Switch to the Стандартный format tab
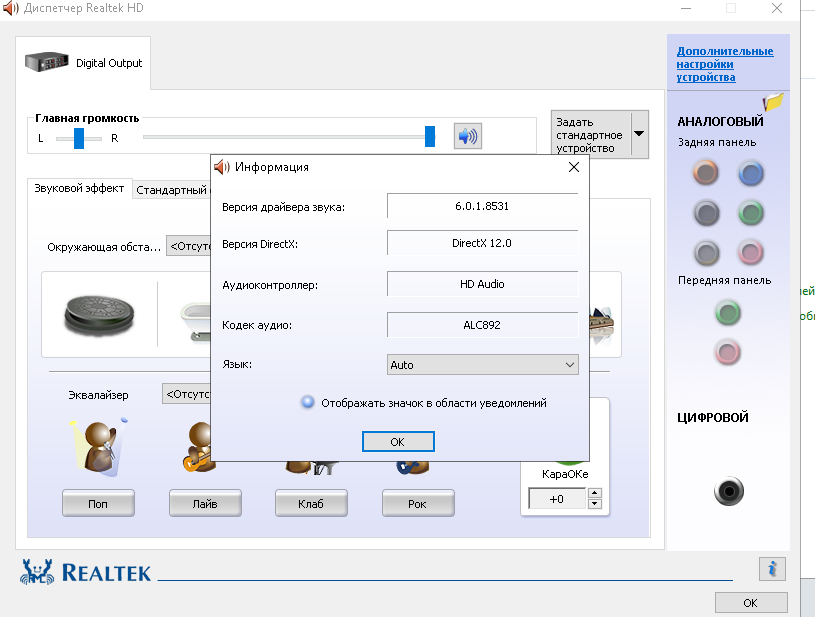 click(x=172, y=190)
